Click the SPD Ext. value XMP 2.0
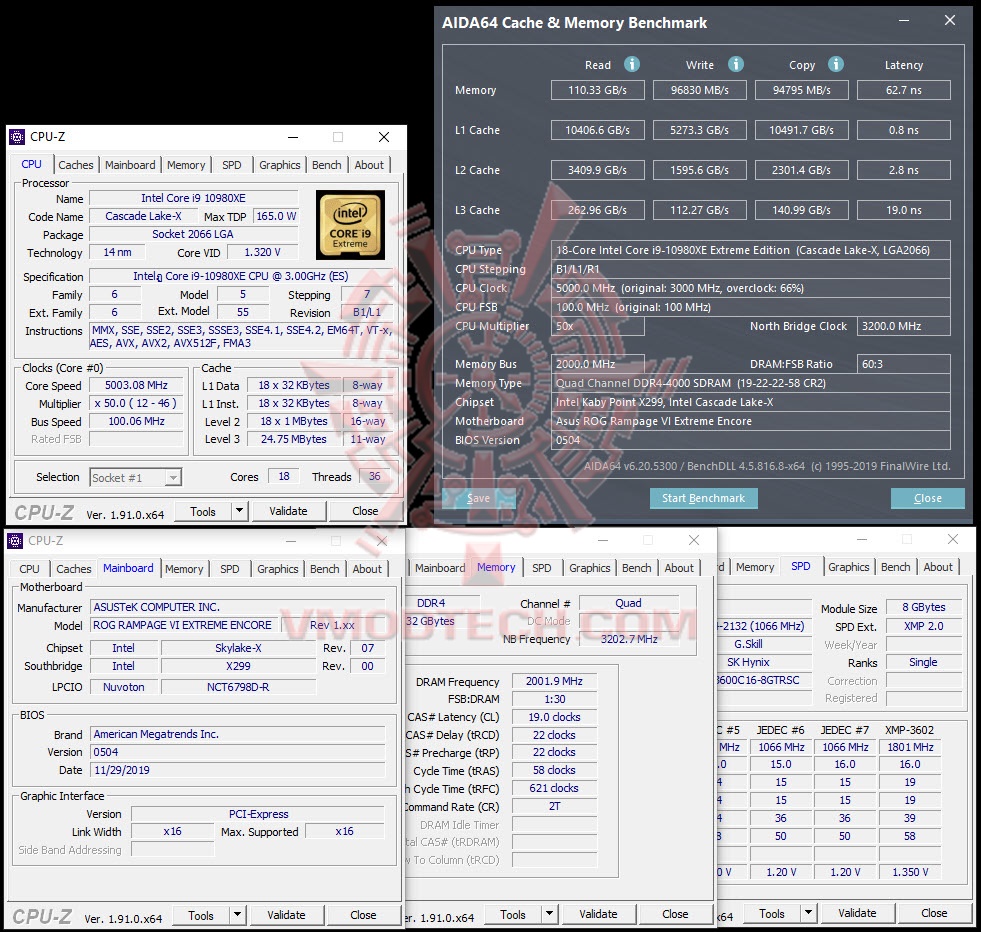Image resolution: width=981 pixels, height=932 pixels. tap(923, 626)
